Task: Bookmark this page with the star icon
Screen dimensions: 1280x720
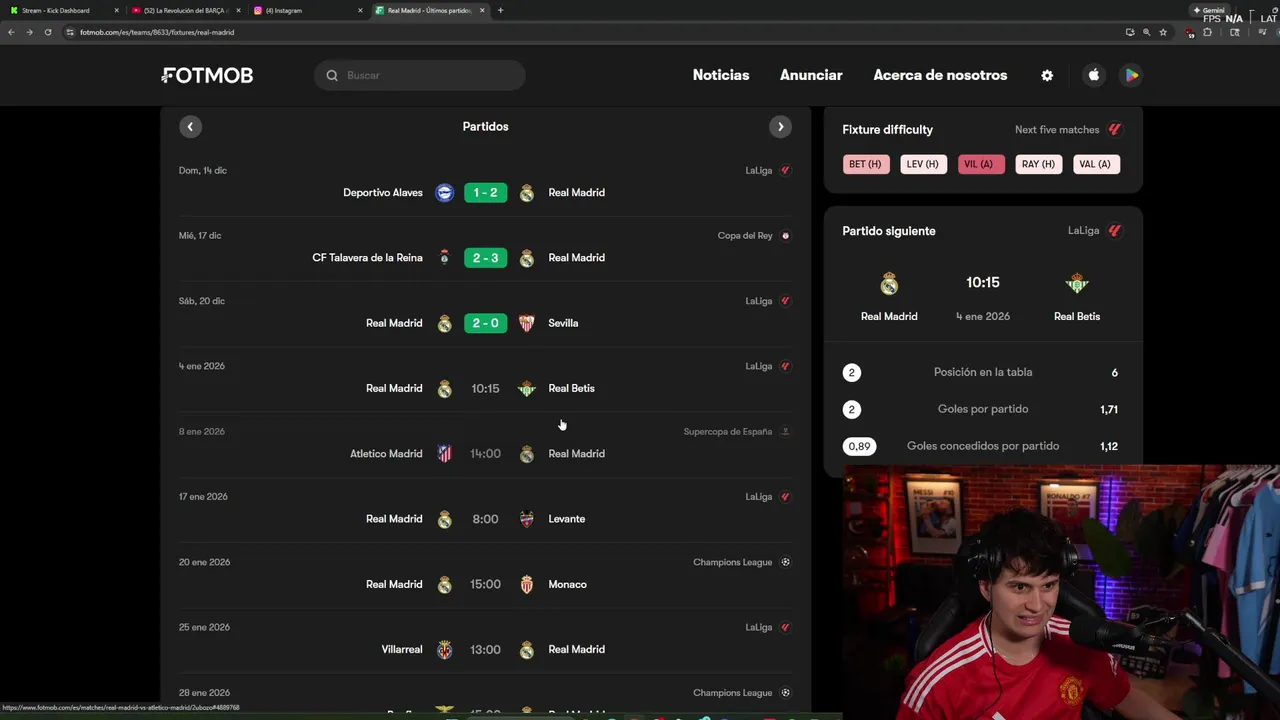Action: 1163,32
